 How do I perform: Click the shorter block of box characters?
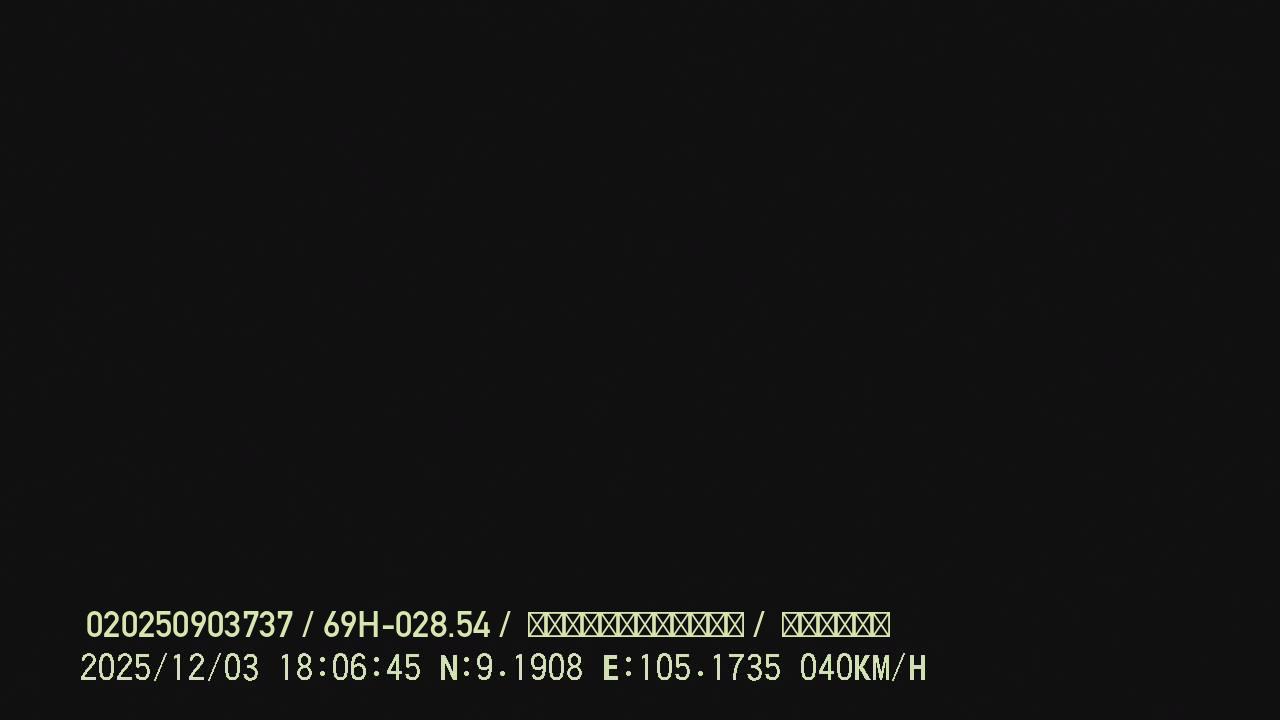tap(835, 625)
